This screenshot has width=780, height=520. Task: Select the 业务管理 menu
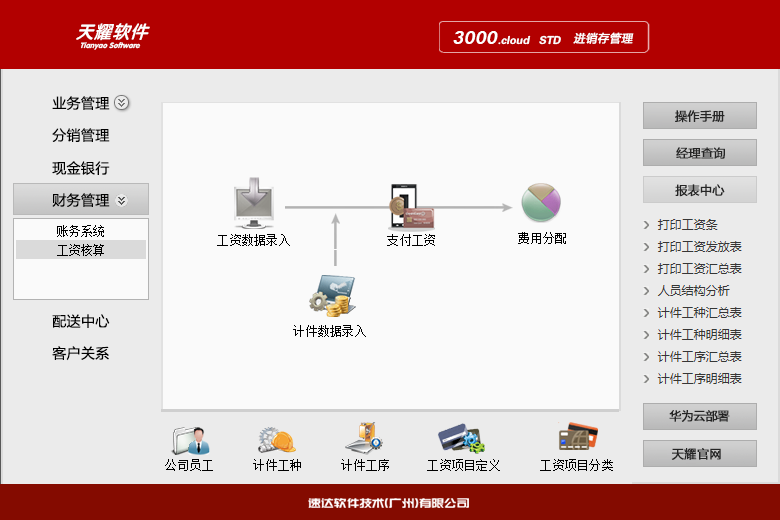(81, 104)
